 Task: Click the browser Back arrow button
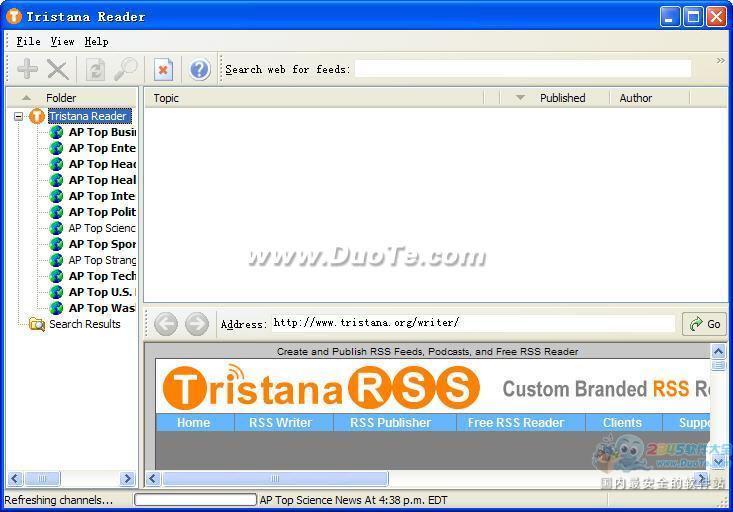point(166,324)
